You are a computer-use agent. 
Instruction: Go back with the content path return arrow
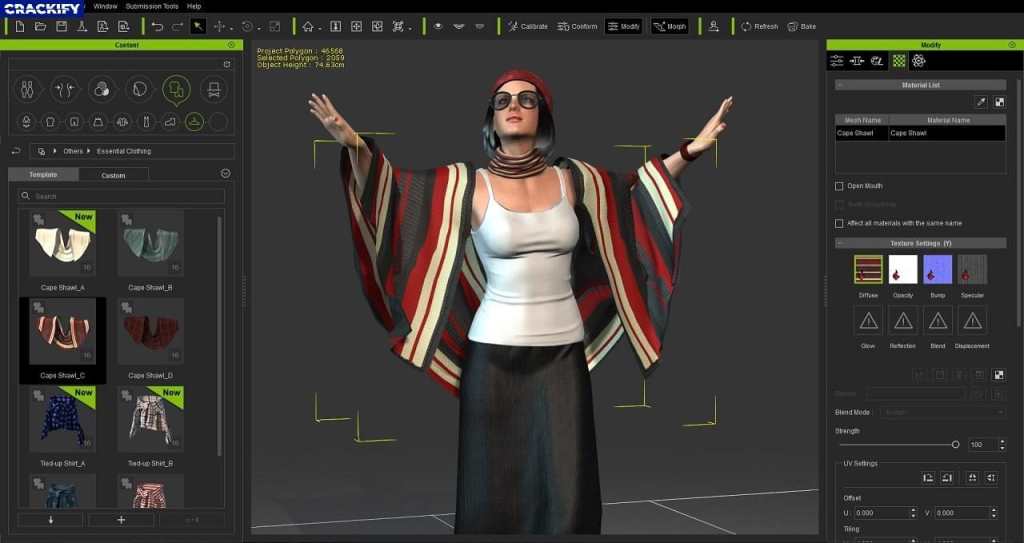coord(17,151)
